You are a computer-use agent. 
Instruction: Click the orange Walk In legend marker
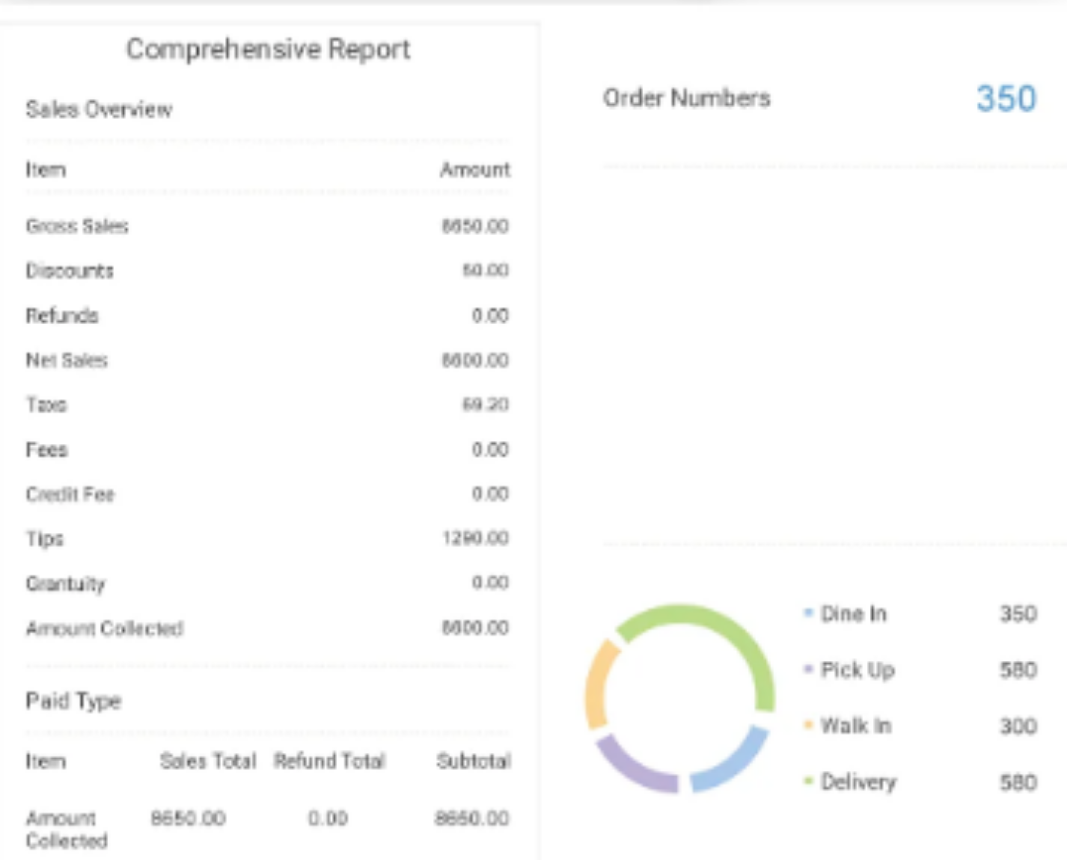pyautogui.click(x=808, y=725)
